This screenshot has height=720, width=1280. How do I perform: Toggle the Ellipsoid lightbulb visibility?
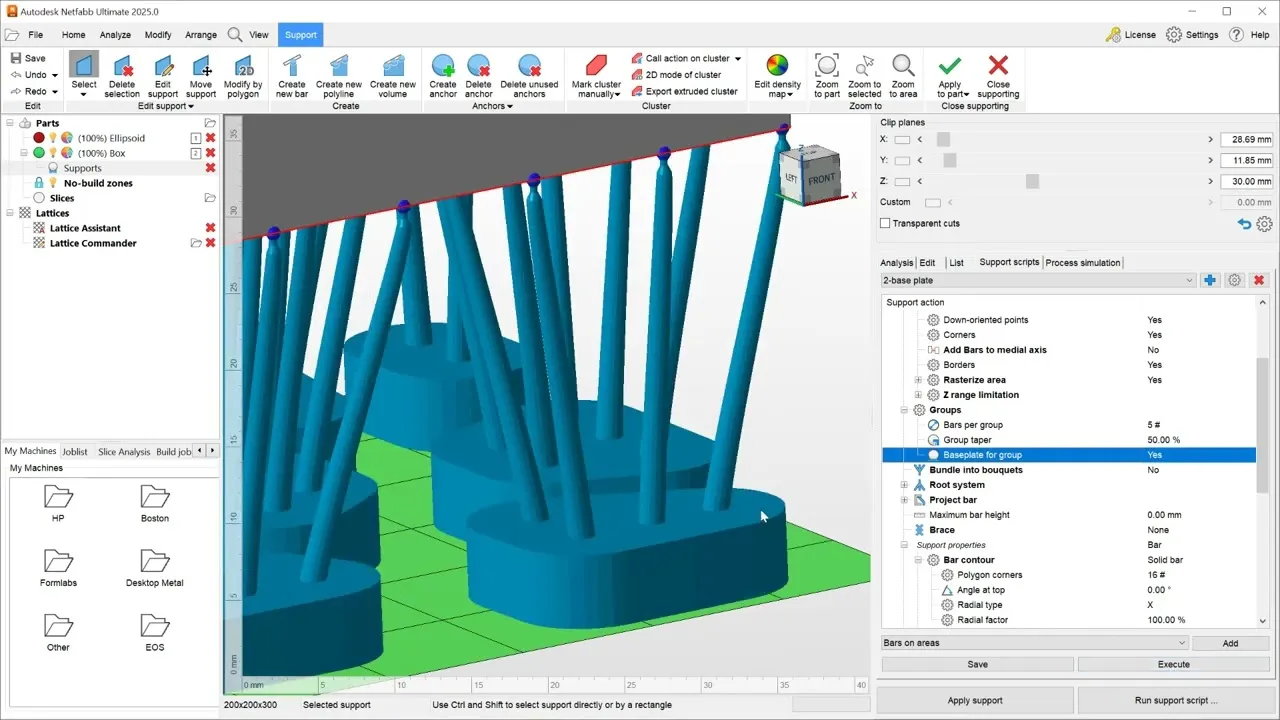53,138
